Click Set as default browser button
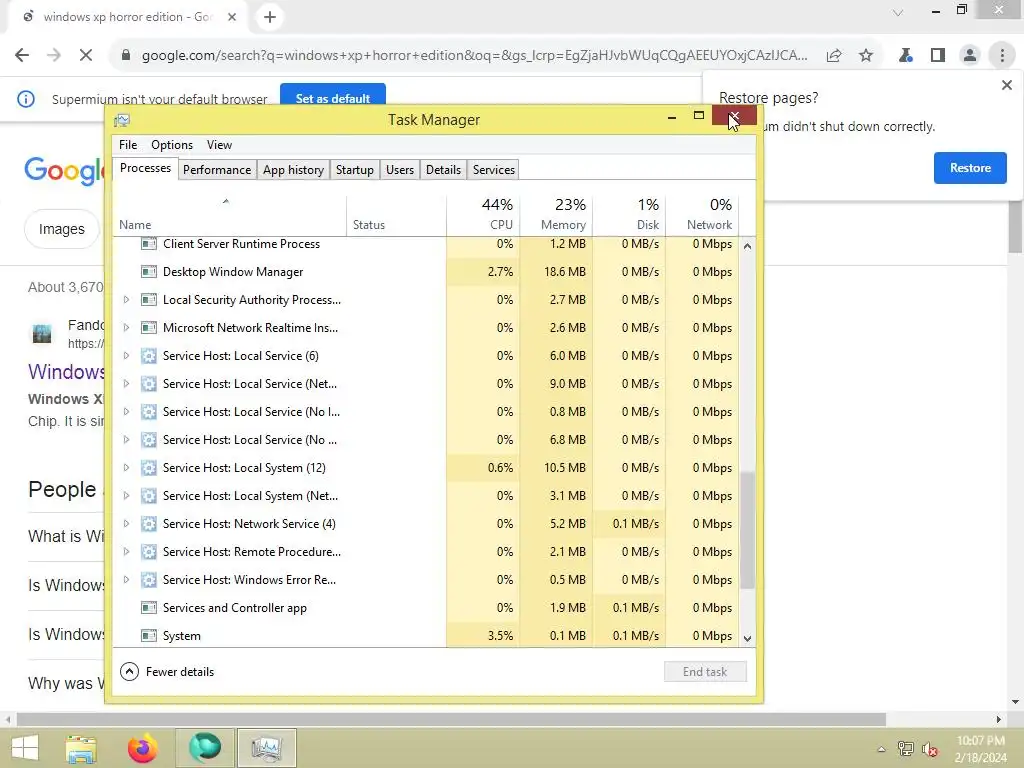This screenshot has width=1024, height=768. tap(332, 99)
